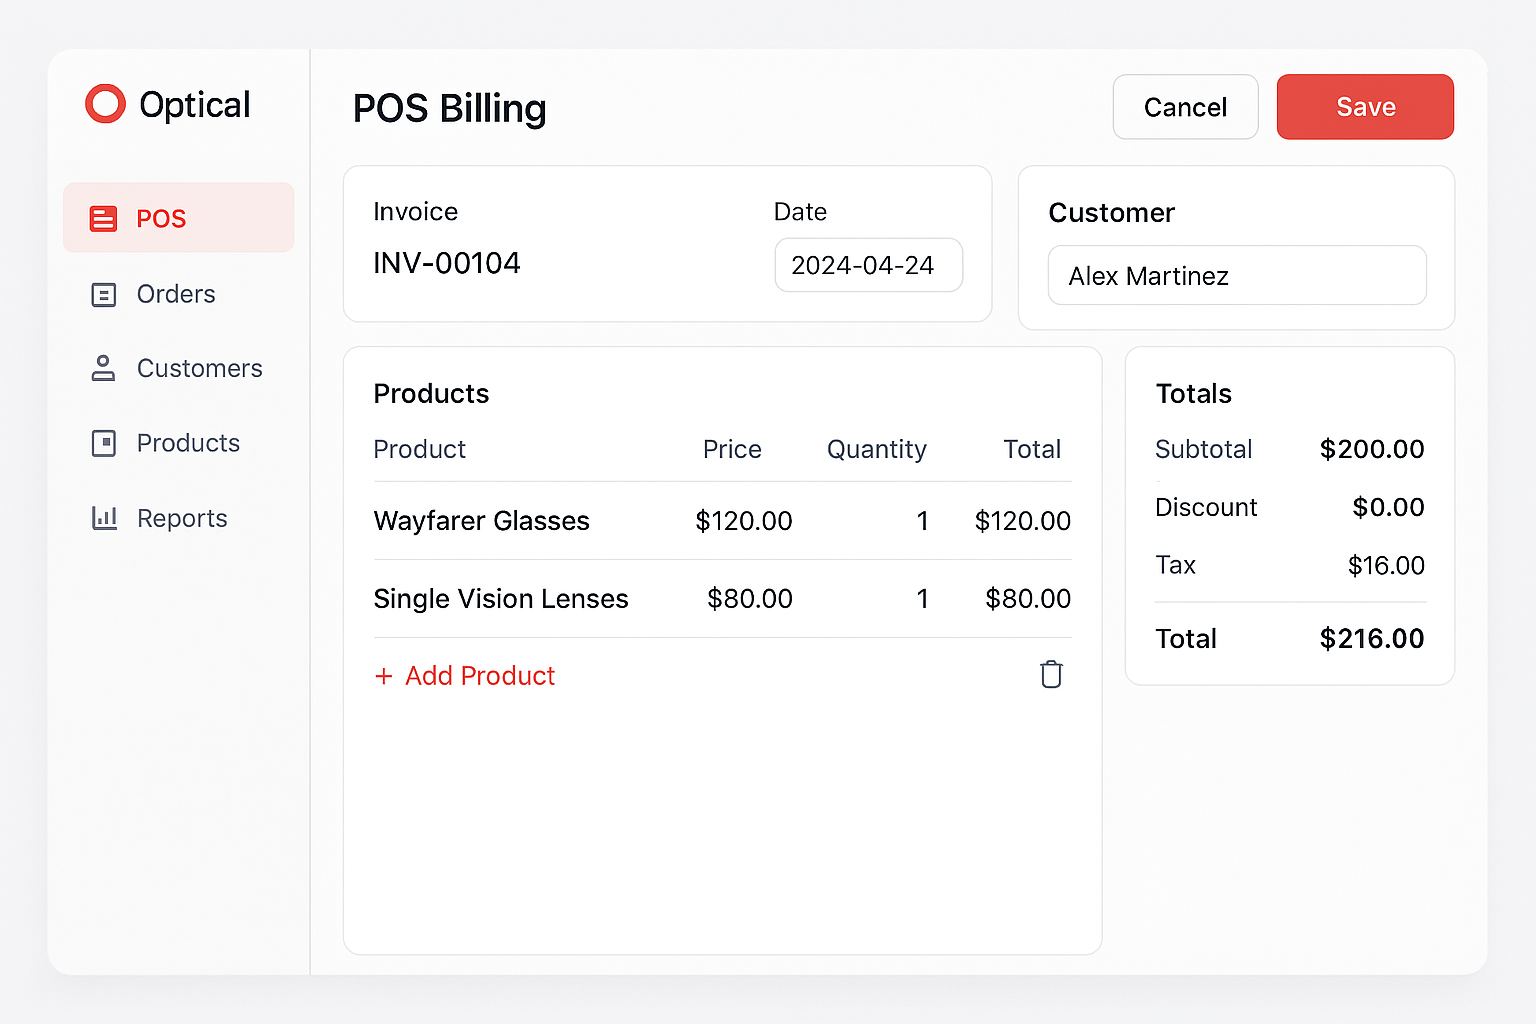The height and width of the screenshot is (1024, 1536).
Task: Click the Reports chart icon
Action: tap(104, 518)
